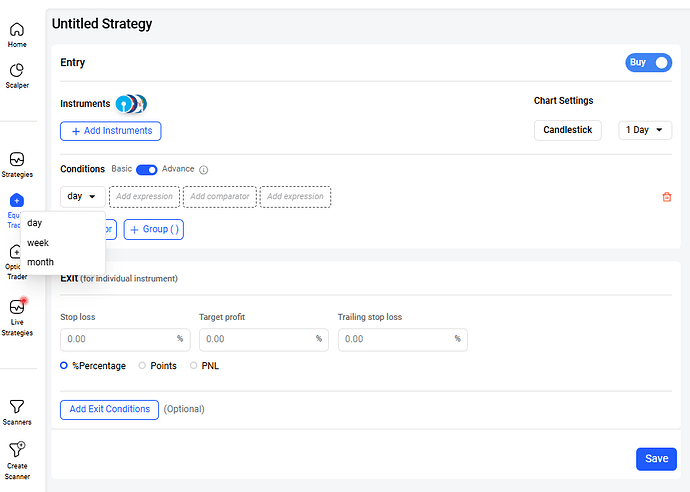Choose week from the dropdown list
690x492 pixels.
point(38,242)
